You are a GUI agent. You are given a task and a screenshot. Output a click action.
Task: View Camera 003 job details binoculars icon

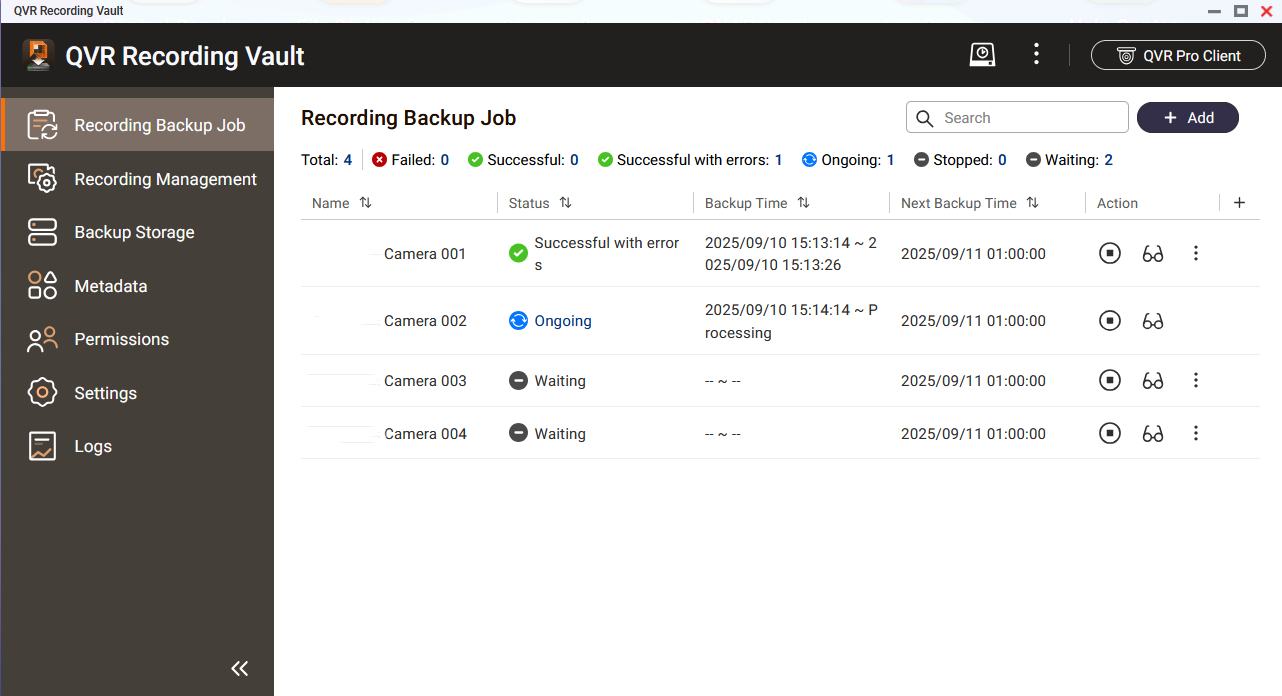[1153, 381]
